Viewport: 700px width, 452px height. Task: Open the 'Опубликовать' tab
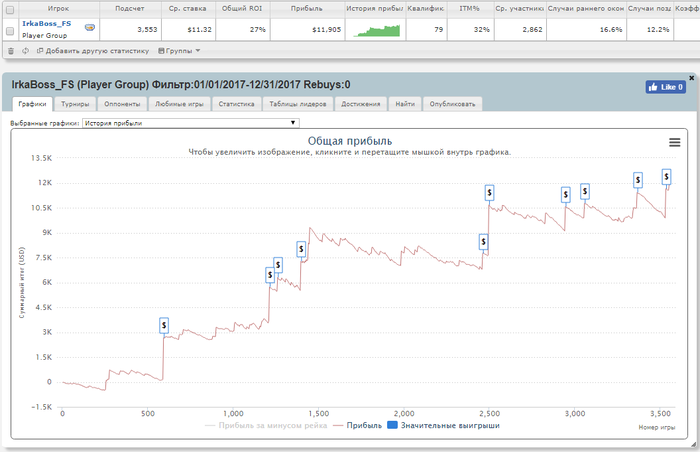point(452,104)
